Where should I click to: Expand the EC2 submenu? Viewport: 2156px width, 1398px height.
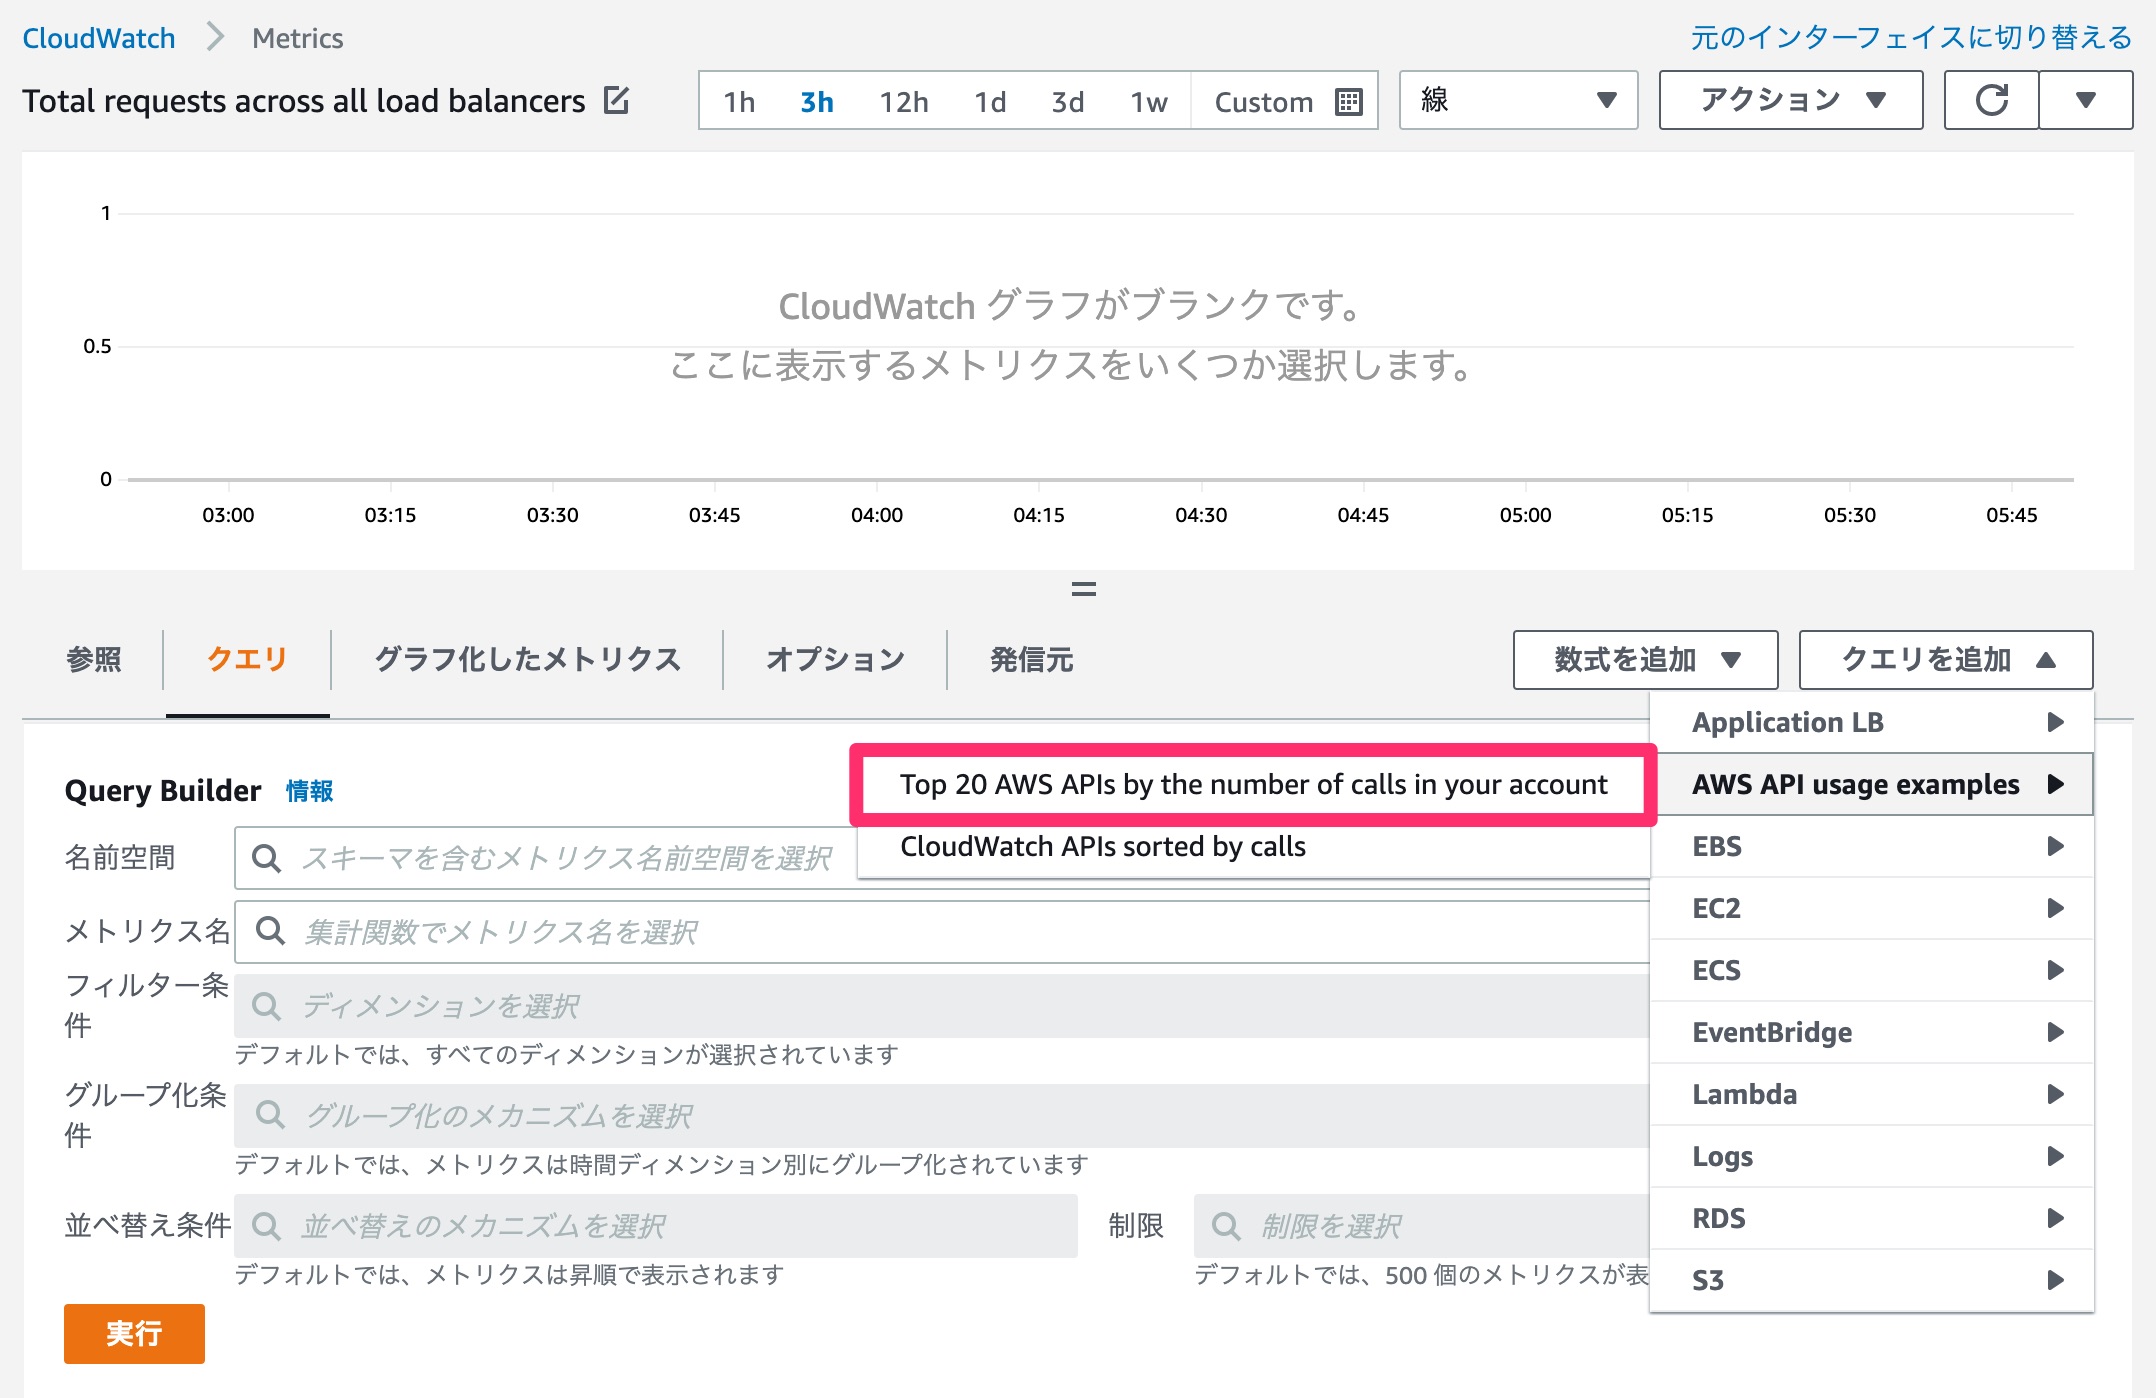click(1872, 908)
